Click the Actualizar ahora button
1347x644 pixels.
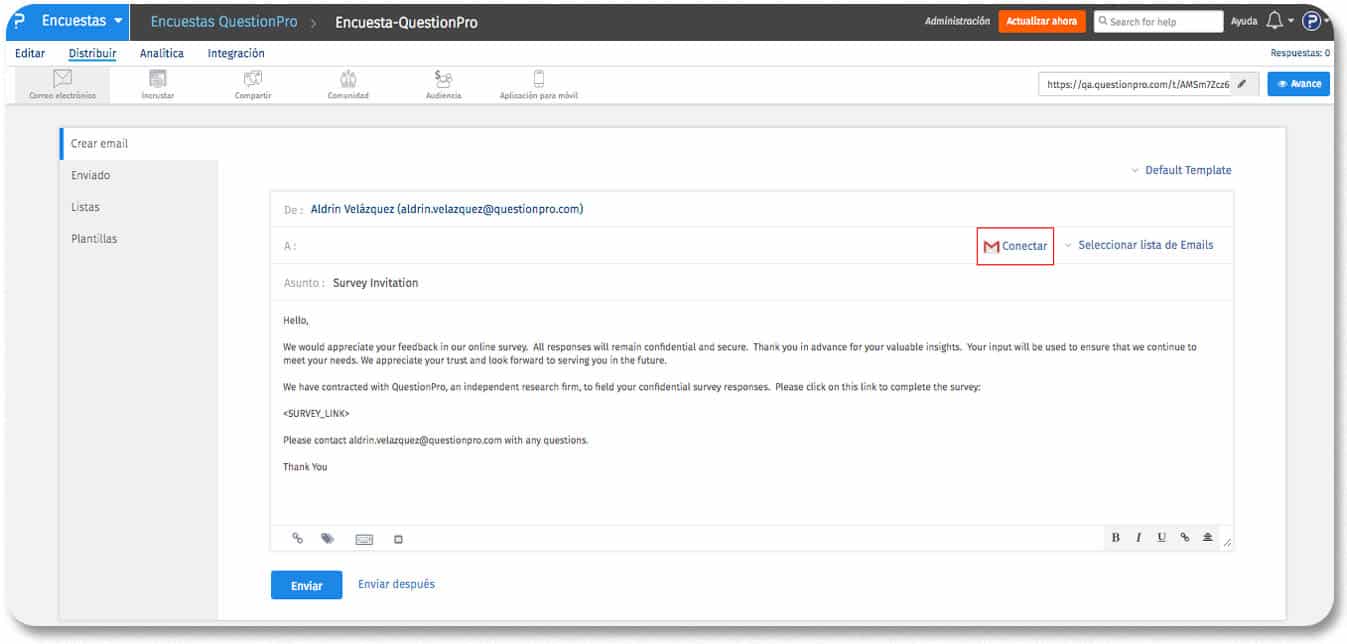coord(1042,21)
